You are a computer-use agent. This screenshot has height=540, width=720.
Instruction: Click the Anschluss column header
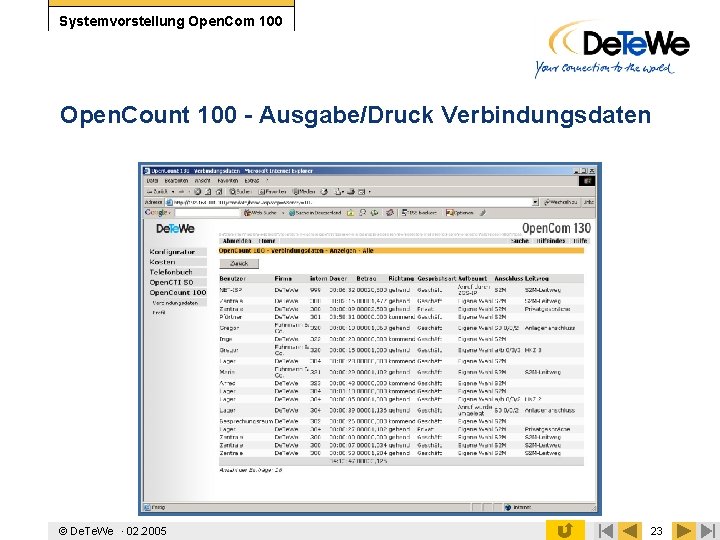pyautogui.click(x=509, y=279)
